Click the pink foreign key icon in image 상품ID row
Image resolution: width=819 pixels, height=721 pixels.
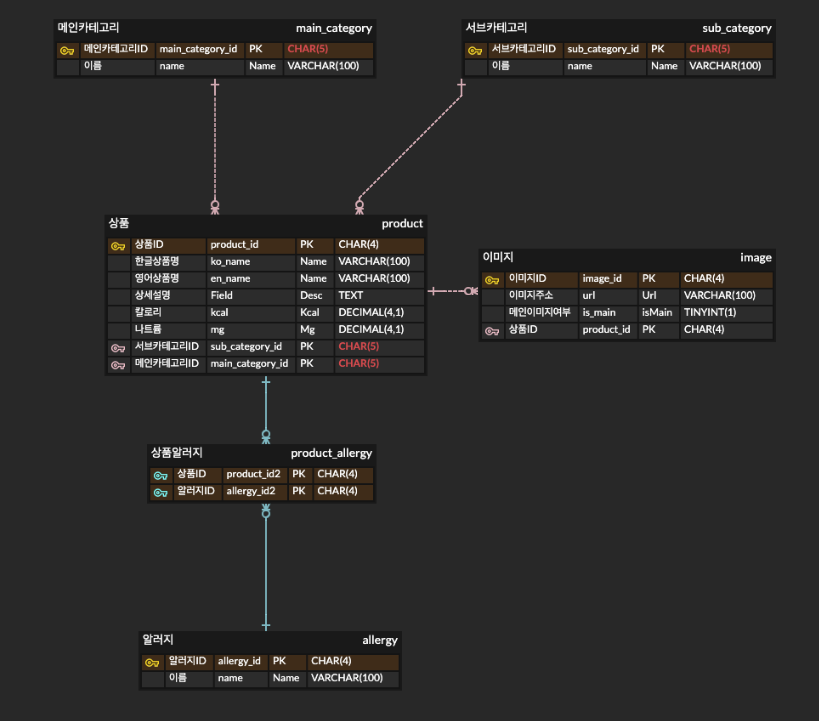(x=492, y=331)
